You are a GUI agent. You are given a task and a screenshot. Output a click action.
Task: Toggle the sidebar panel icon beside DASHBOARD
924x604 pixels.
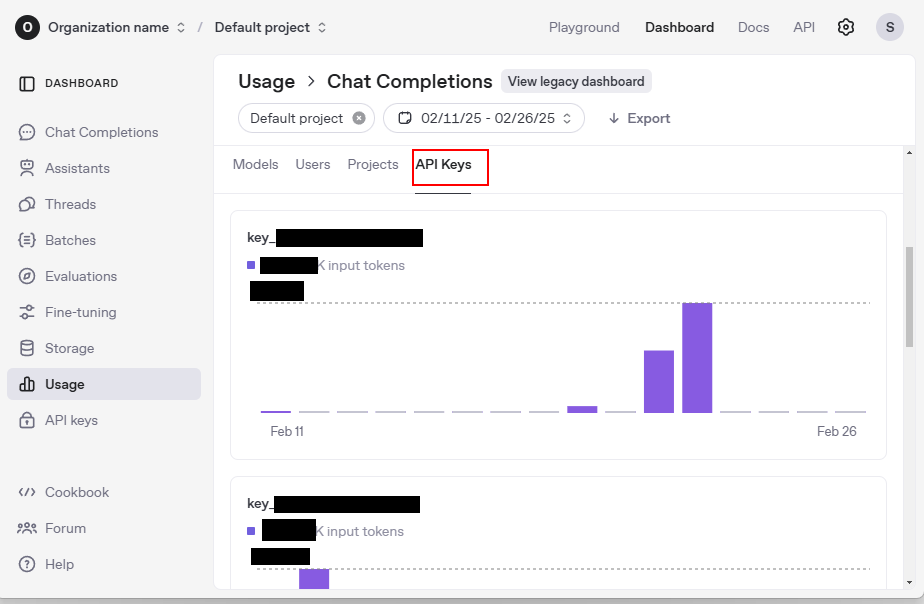(27, 84)
